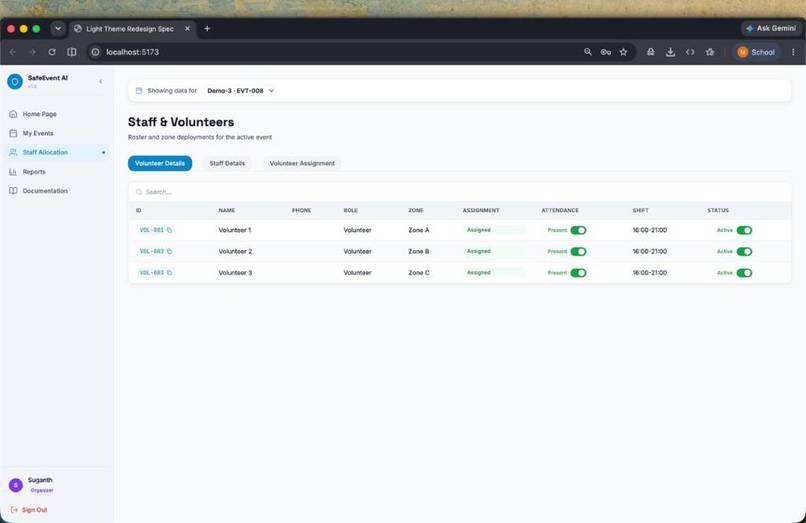Image resolution: width=806 pixels, height=523 pixels.
Task: Toggle active status for Volunteer 2
Action: [744, 251]
